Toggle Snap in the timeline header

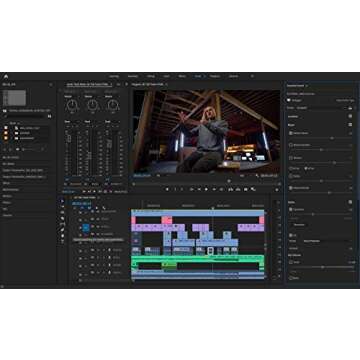click(82, 208)
